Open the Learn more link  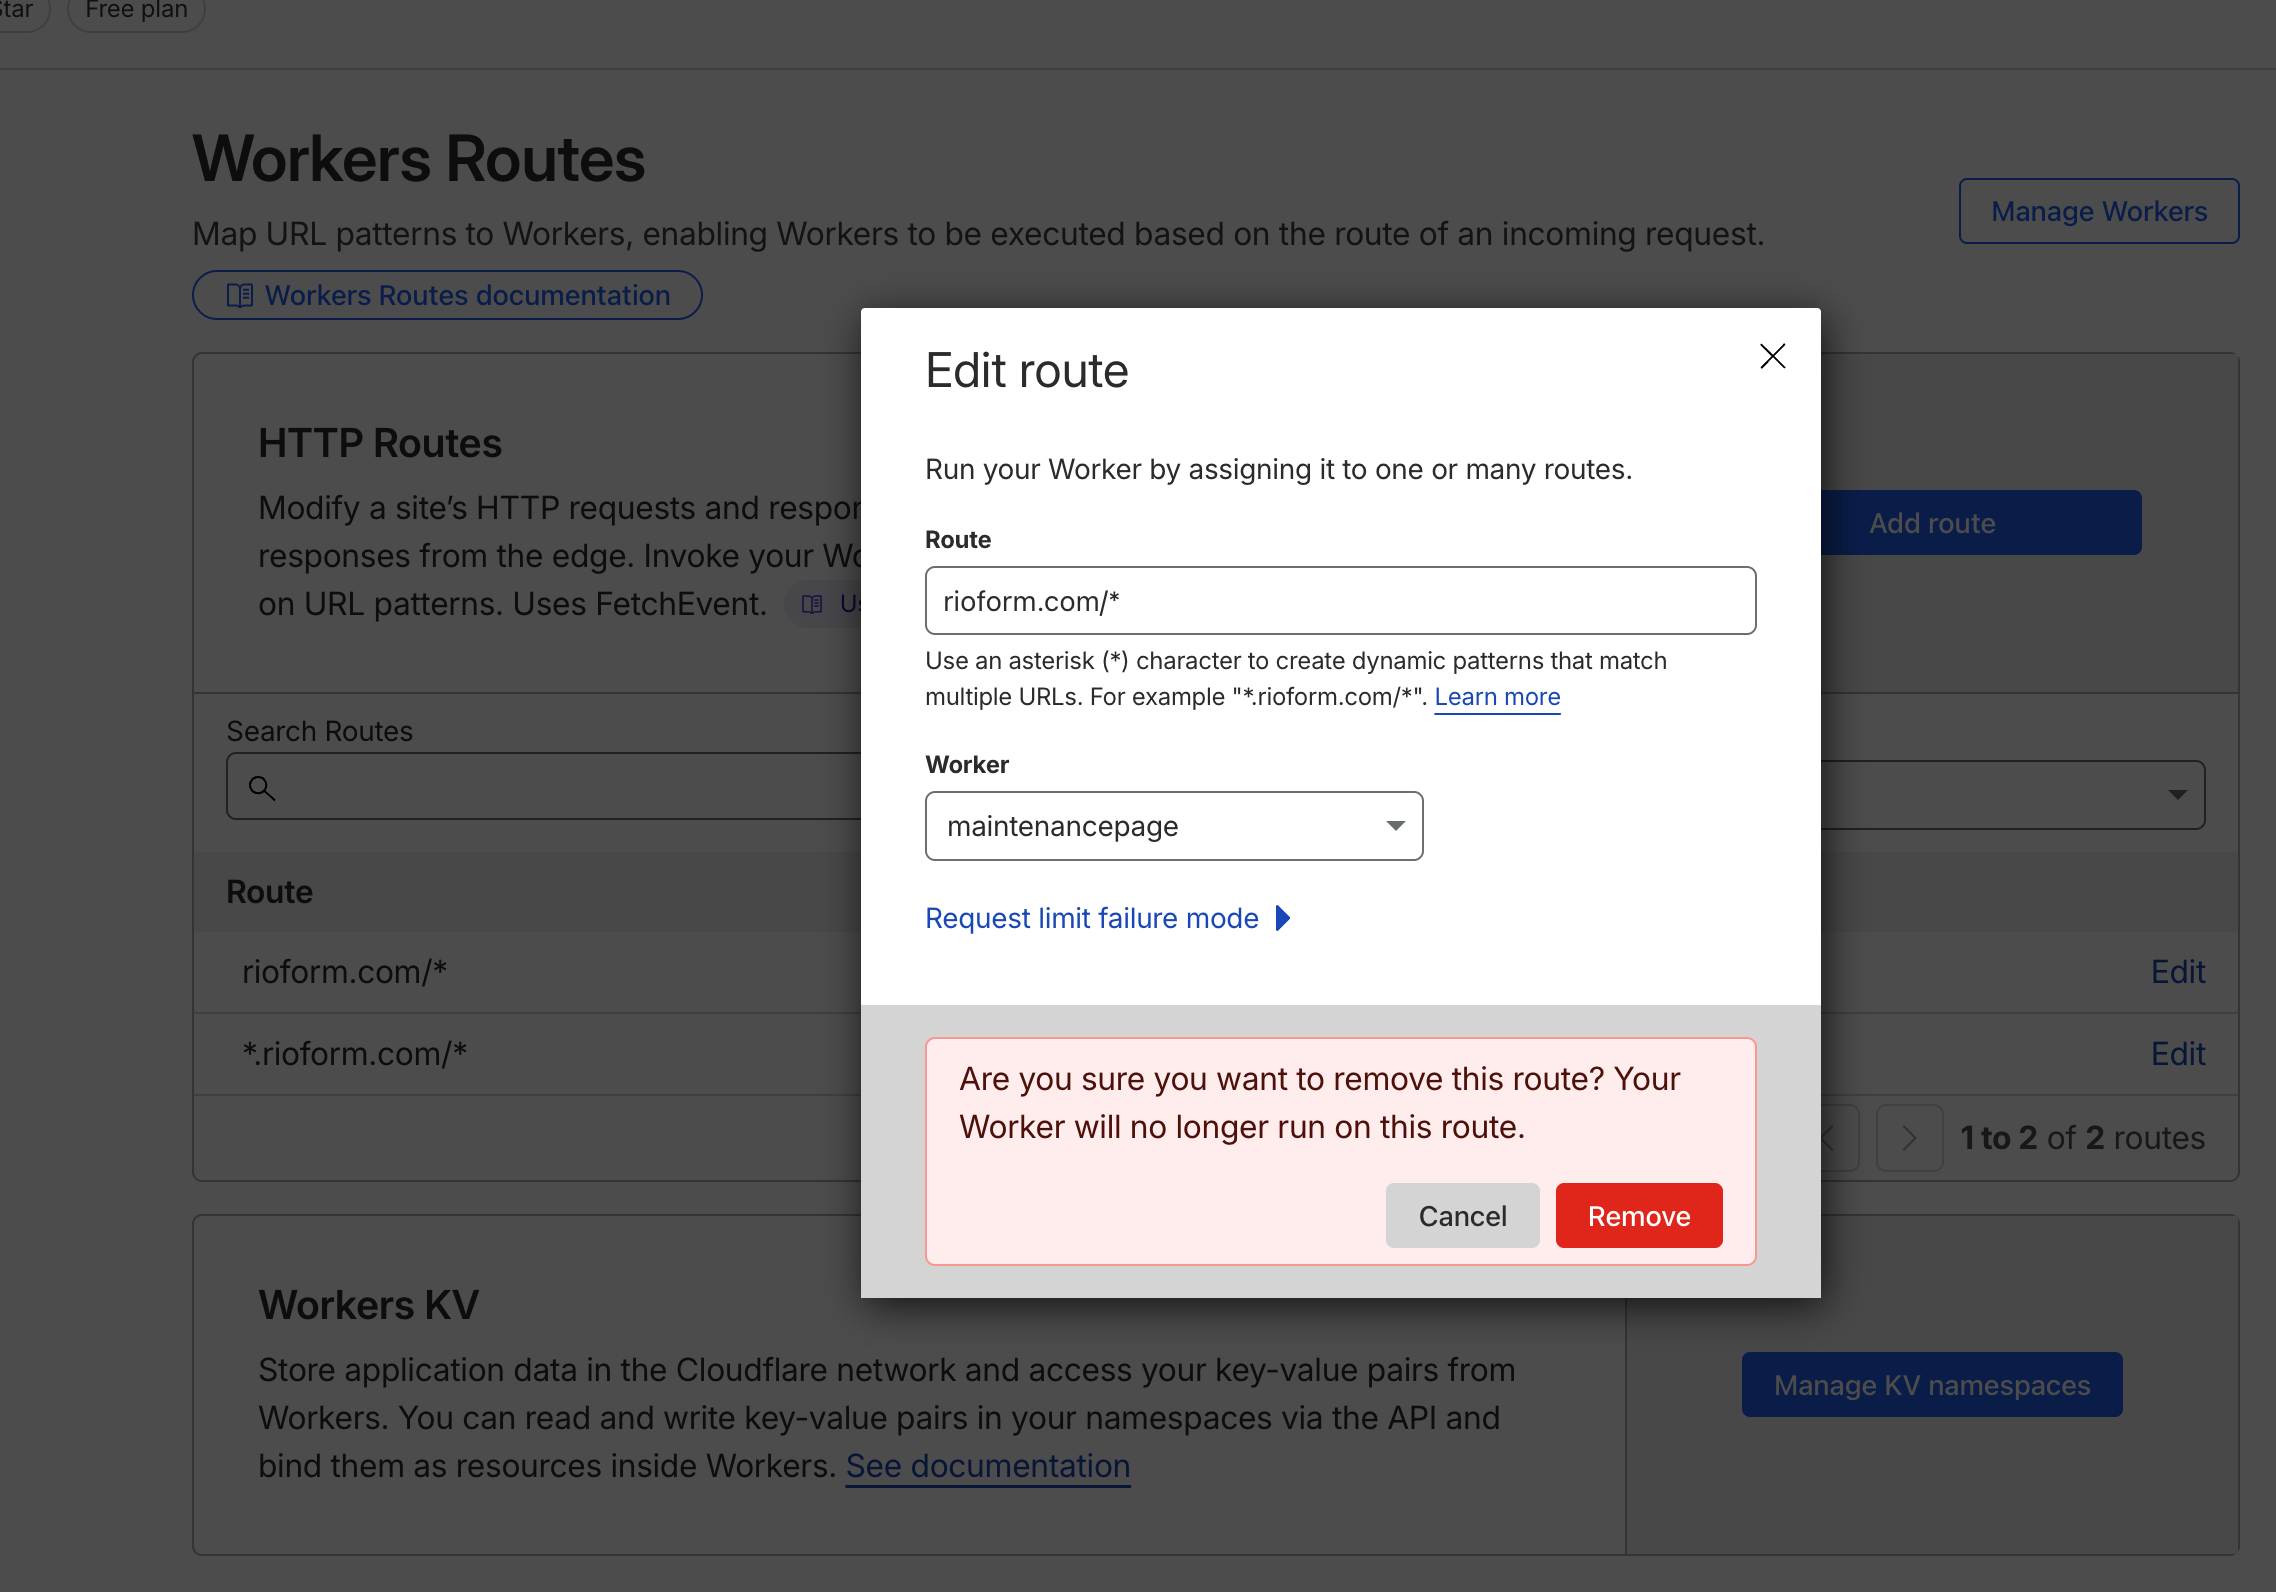1496,697
